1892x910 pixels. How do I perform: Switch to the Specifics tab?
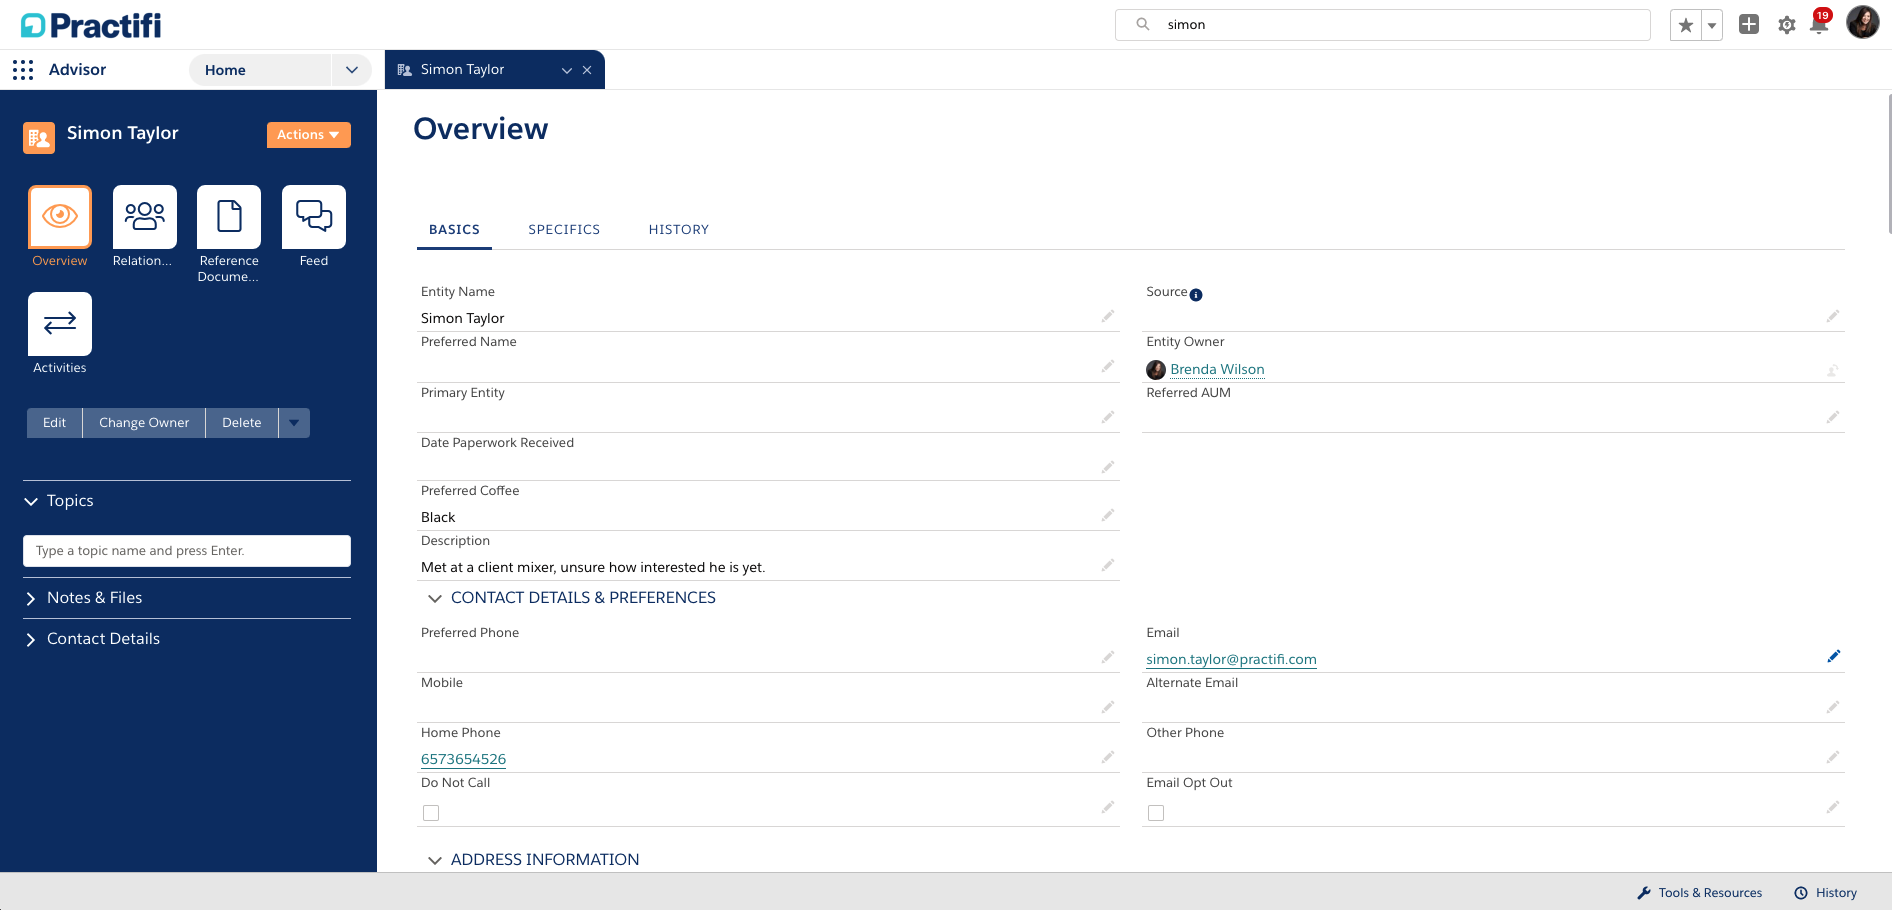point(564,230)
